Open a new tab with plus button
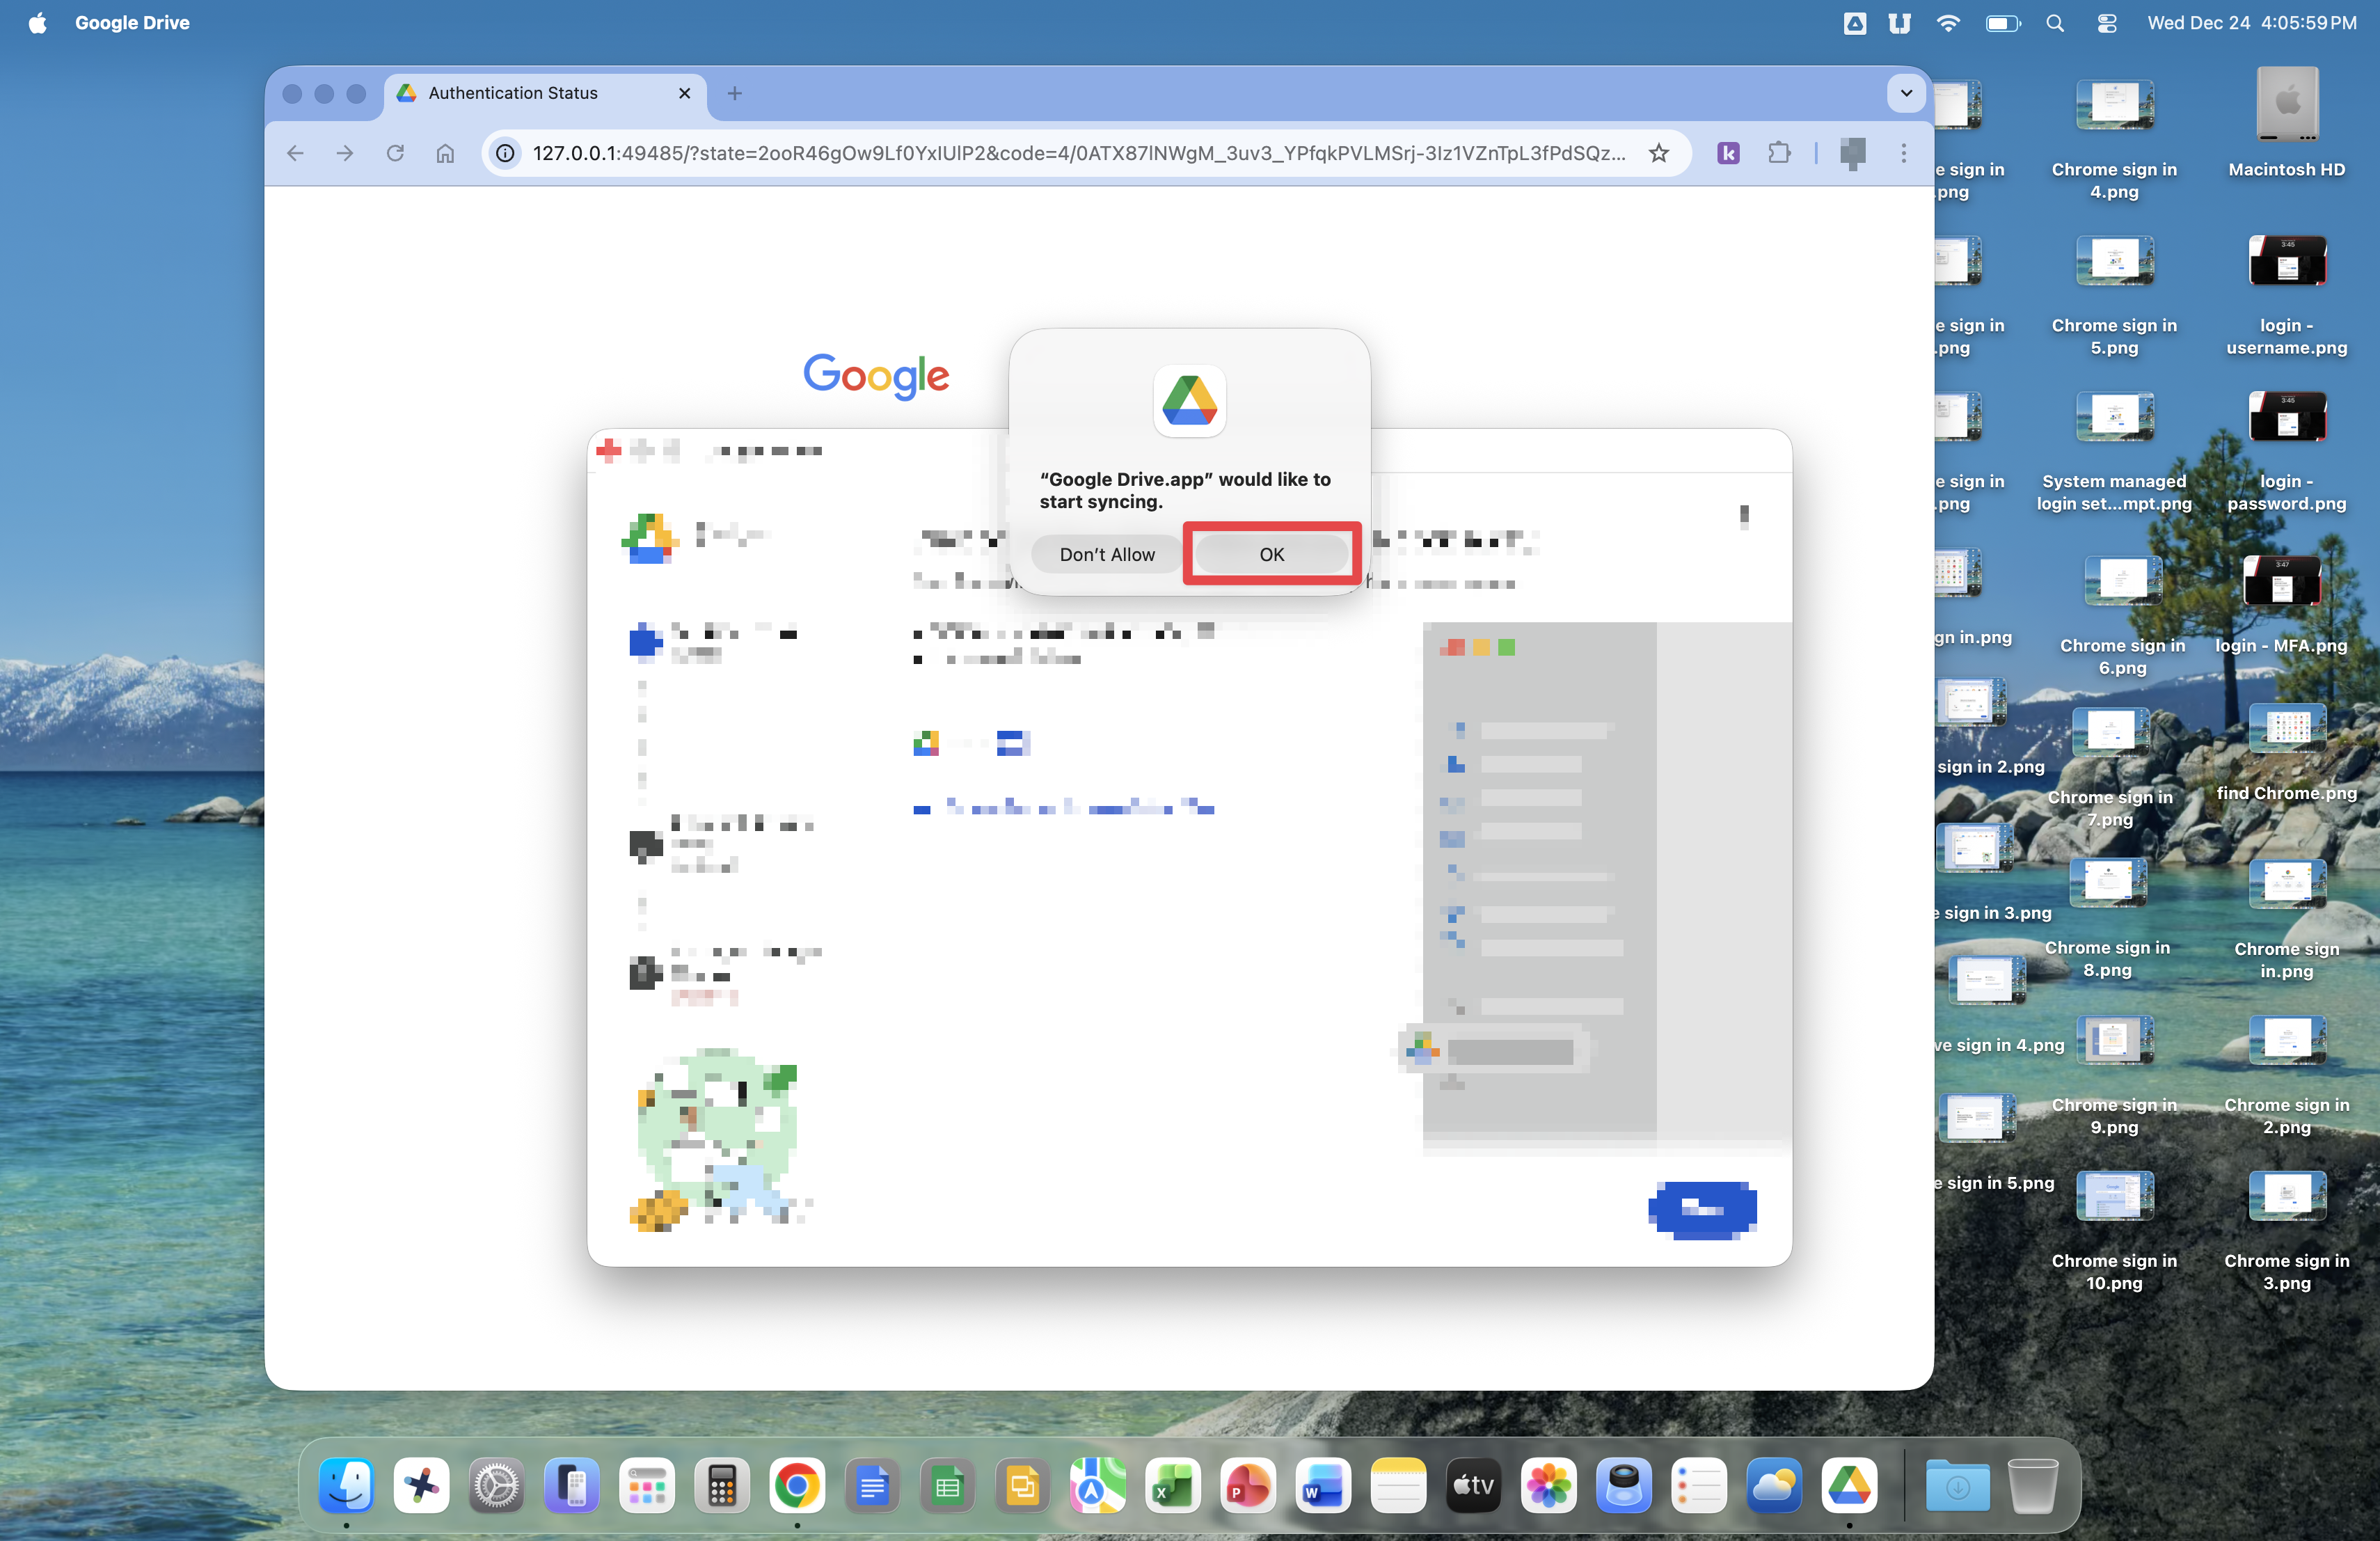The height and width of the screenshot is (1541, 2380). [x=735, y=93]
